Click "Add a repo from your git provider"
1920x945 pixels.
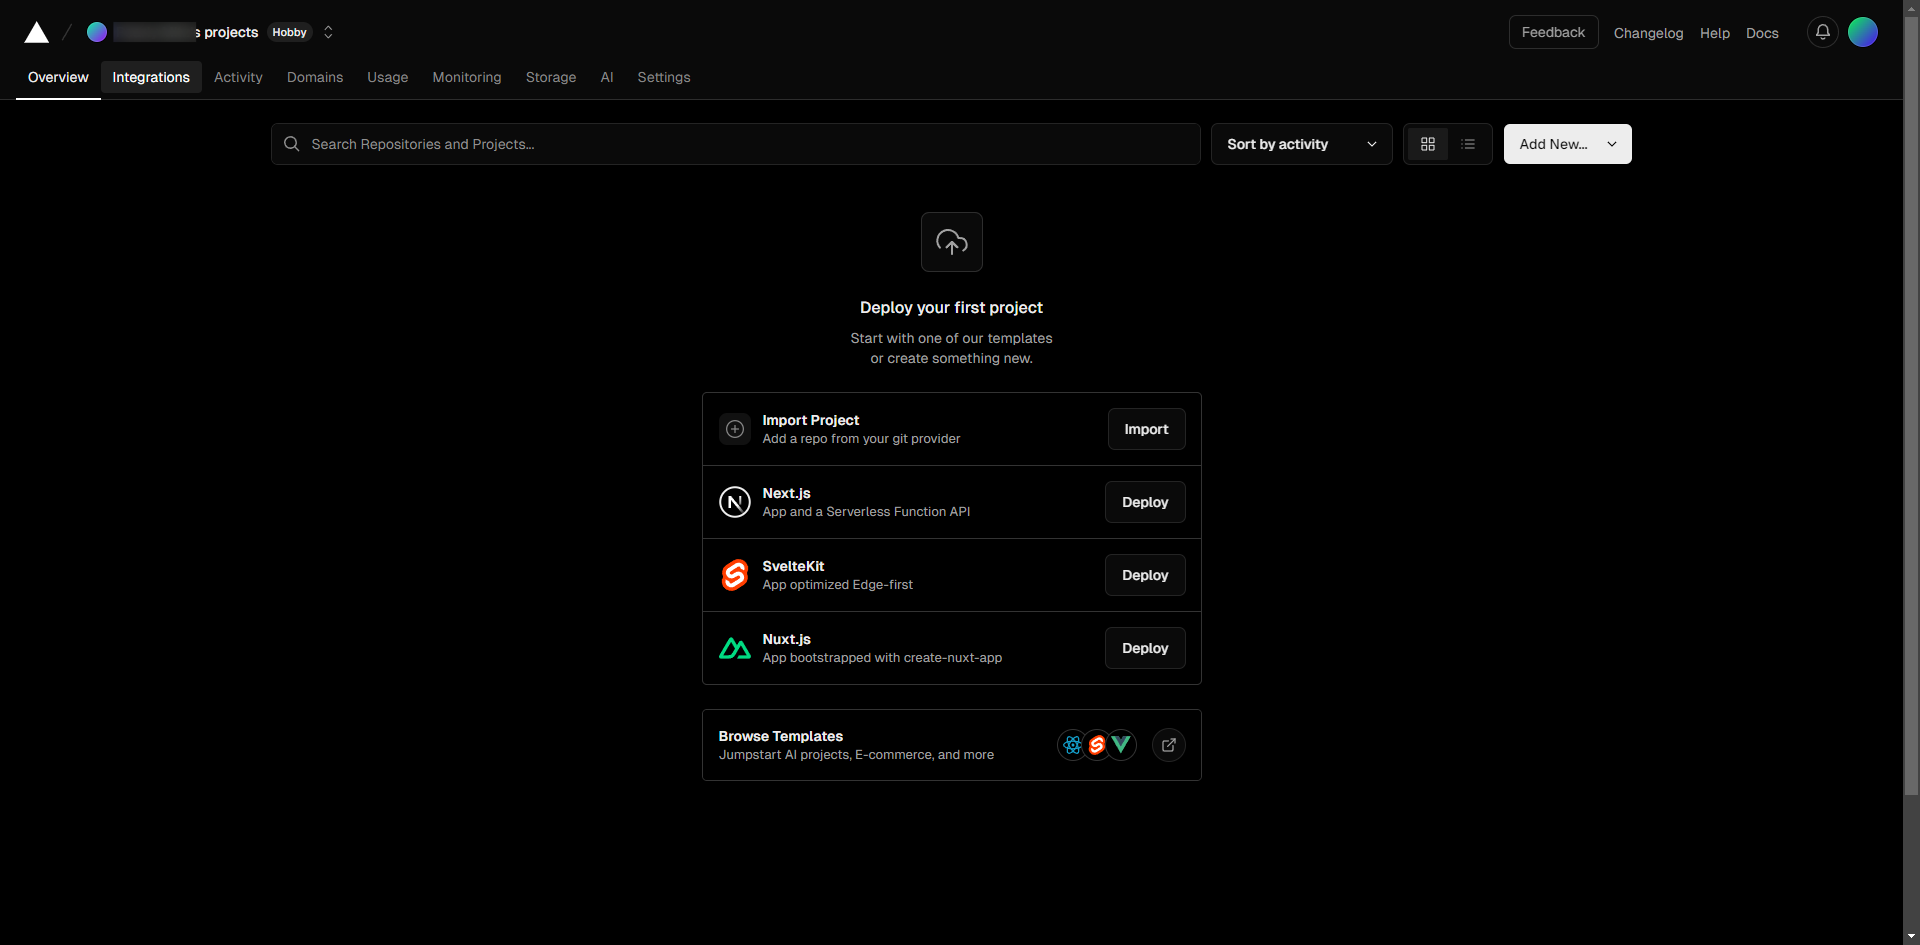861,439
